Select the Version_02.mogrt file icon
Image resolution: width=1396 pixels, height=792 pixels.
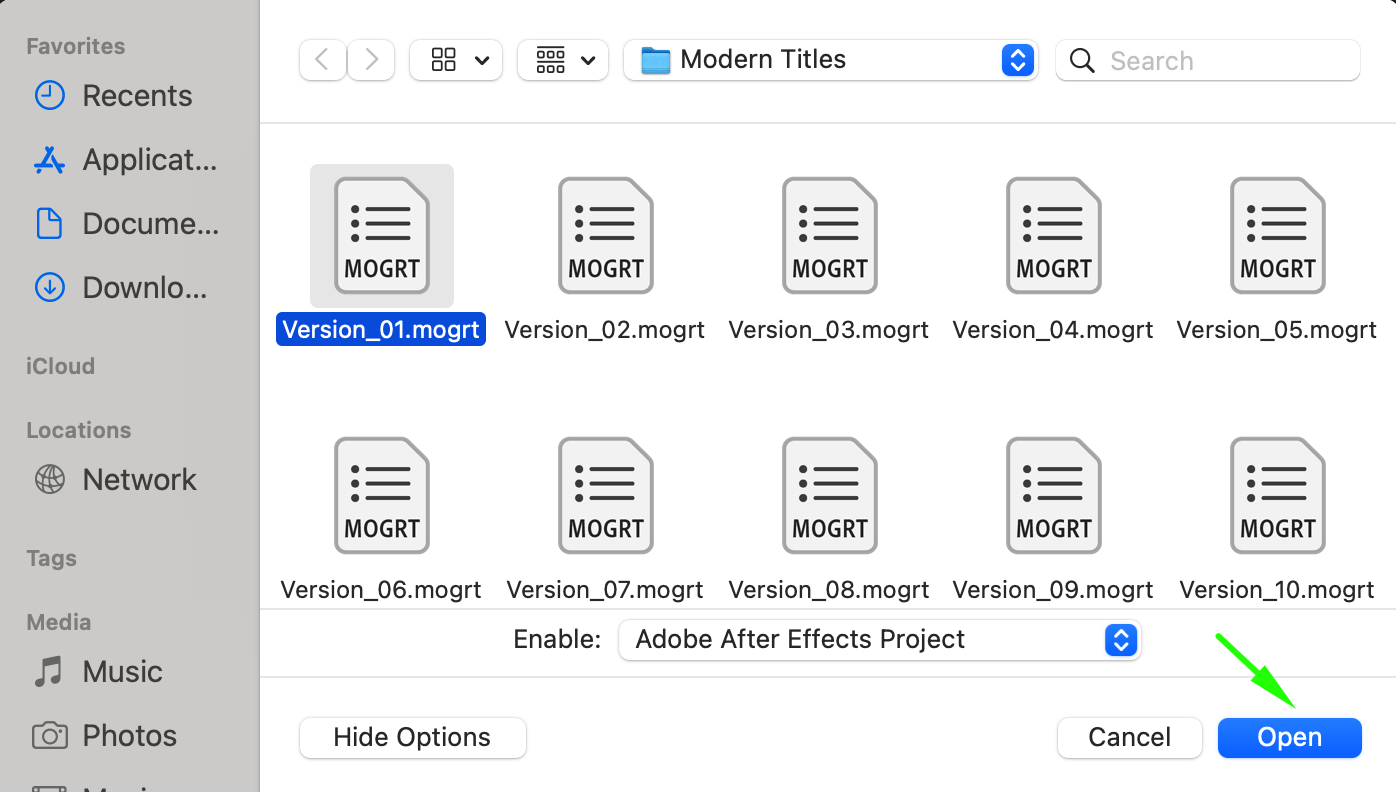[x=605, y=236]
